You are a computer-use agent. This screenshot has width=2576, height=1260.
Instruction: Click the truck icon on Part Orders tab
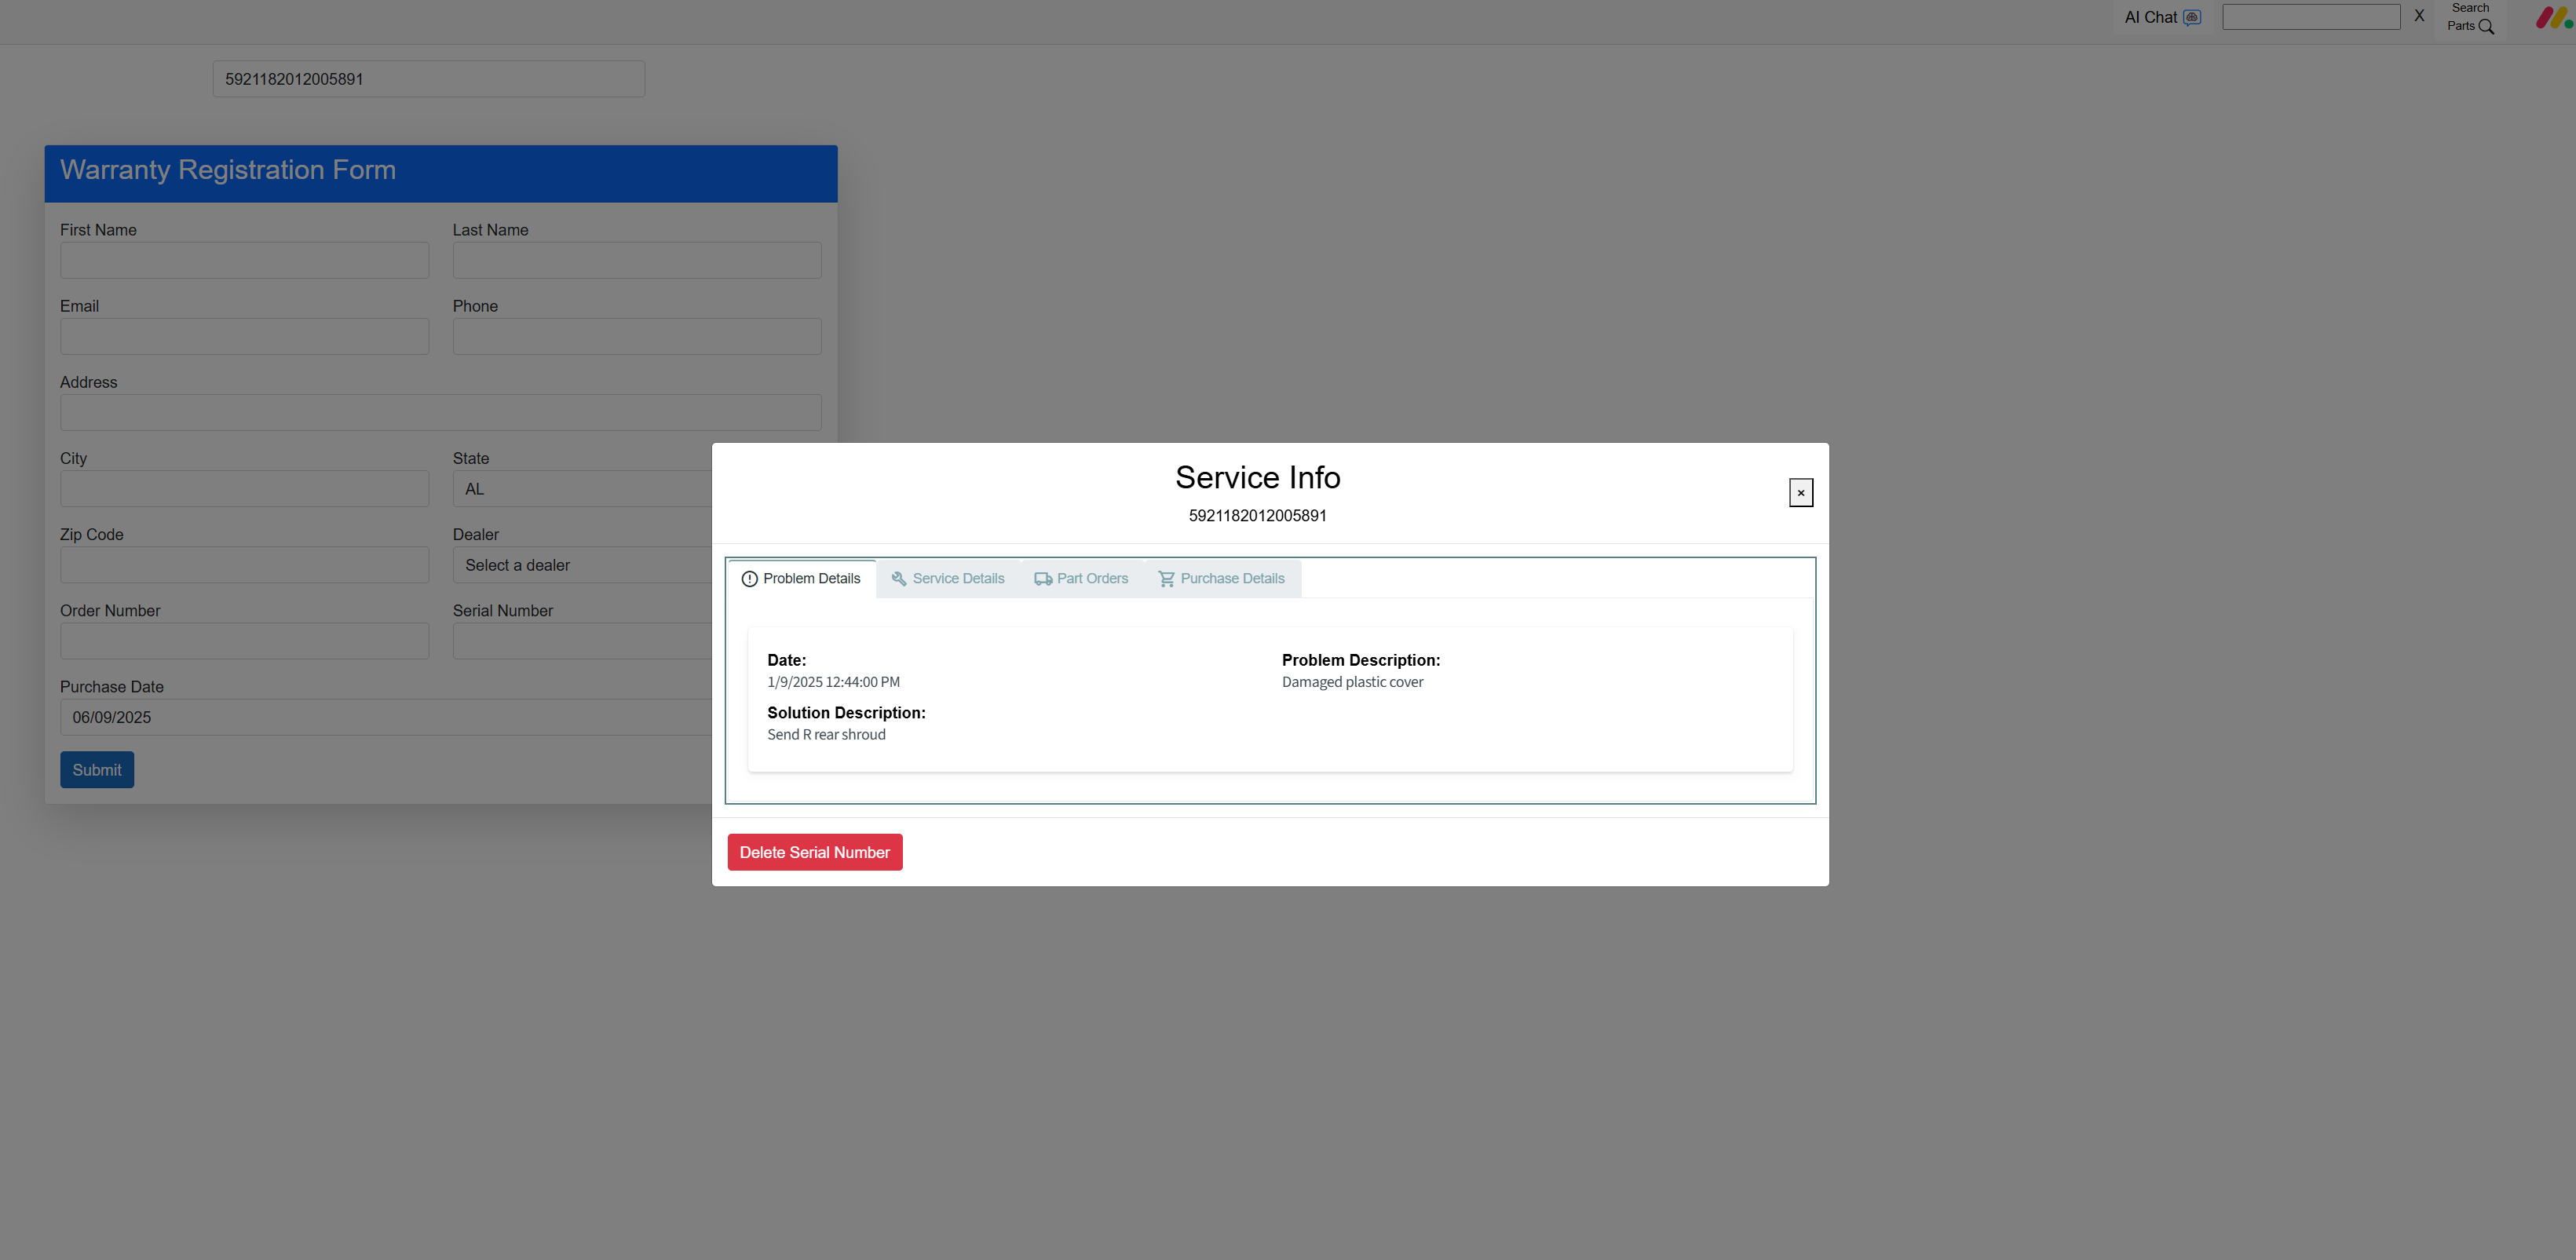[x=1042, y=579]
